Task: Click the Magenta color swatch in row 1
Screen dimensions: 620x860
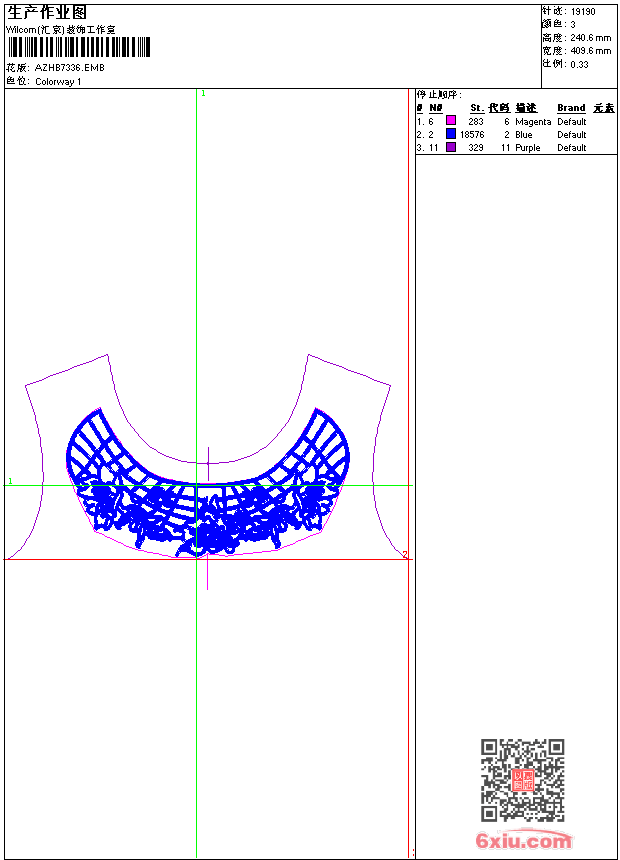Action: pos(451,120)
